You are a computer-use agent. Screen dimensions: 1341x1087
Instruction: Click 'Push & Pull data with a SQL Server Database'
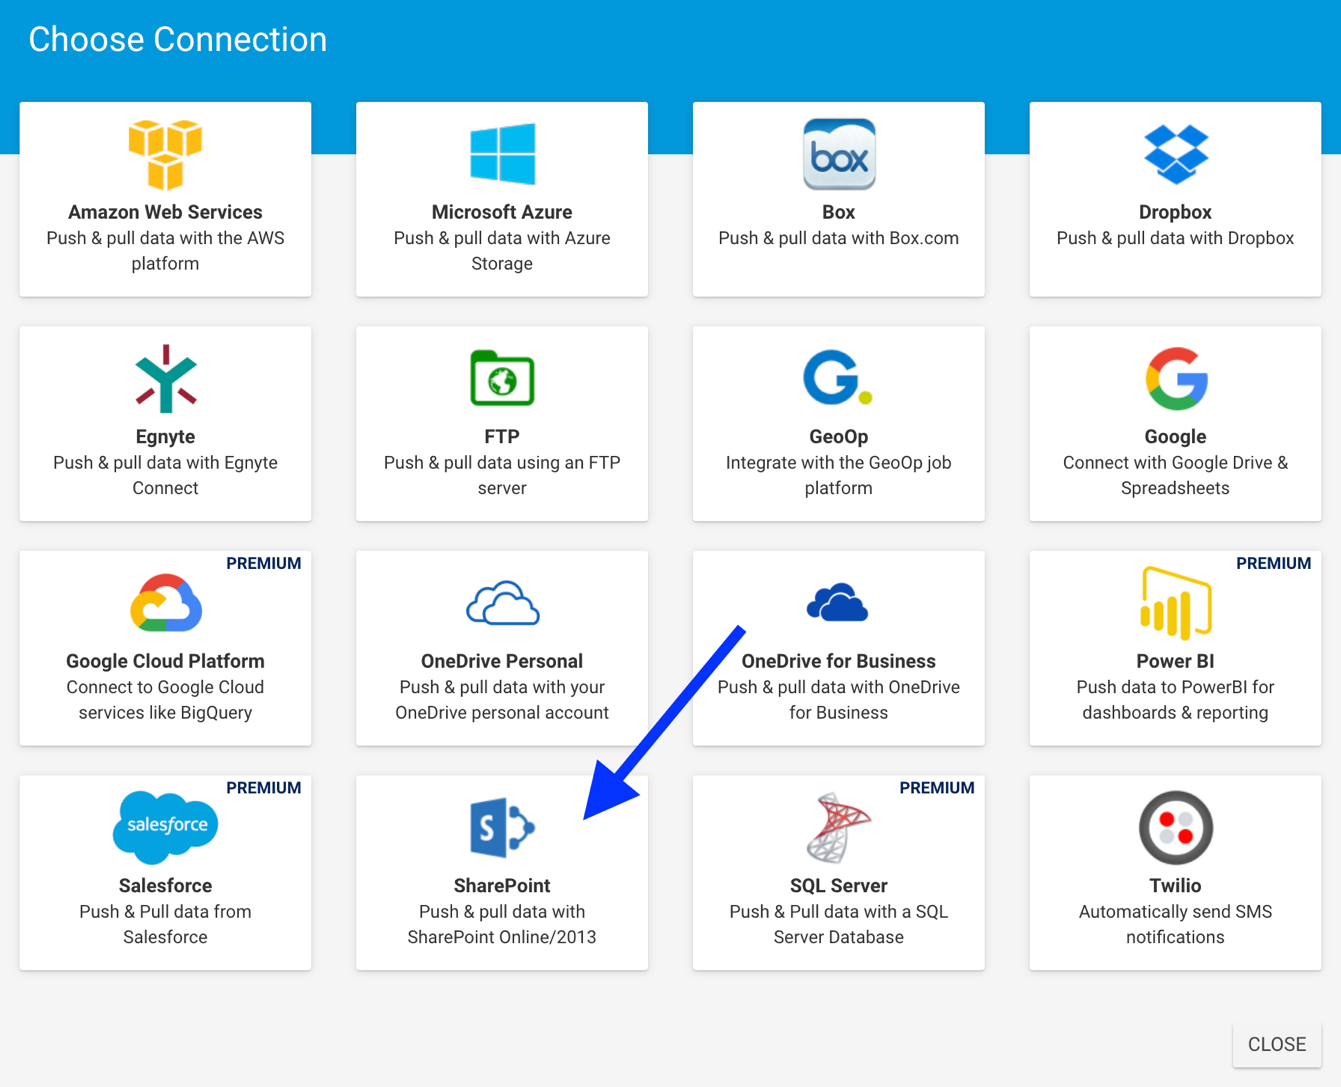839,925
